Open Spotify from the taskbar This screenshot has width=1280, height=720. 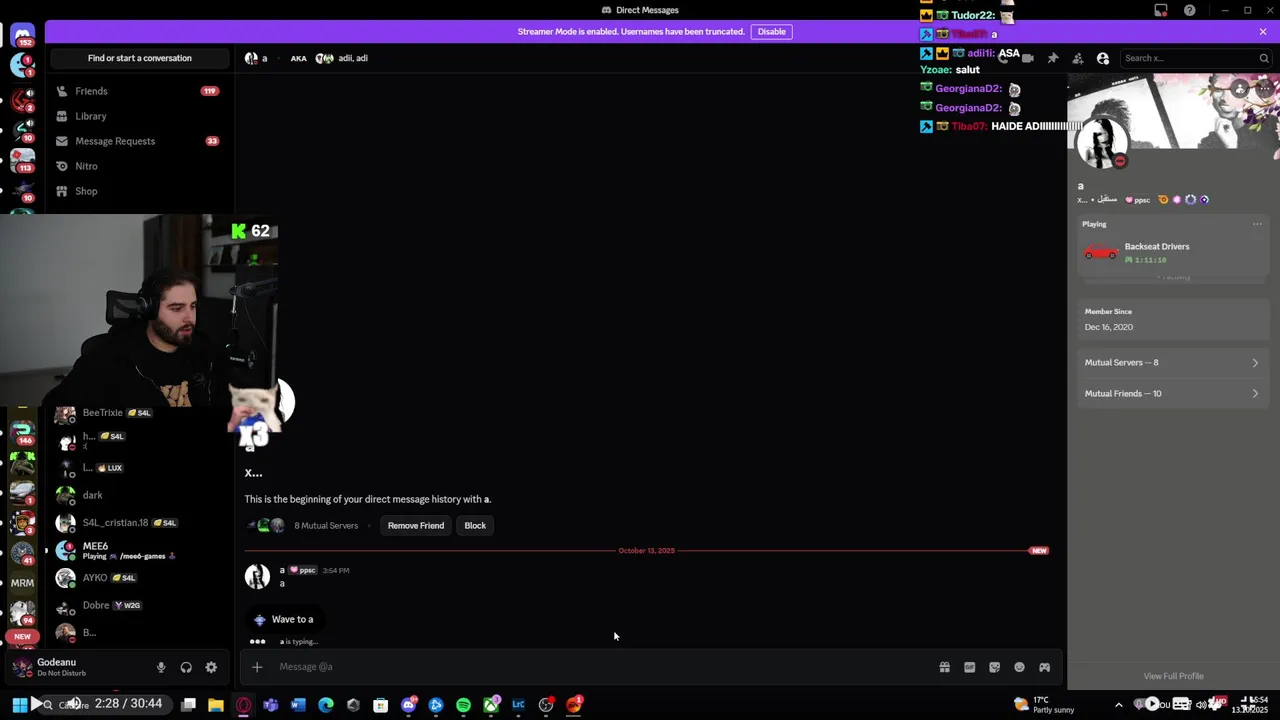(x=463, y=705)
